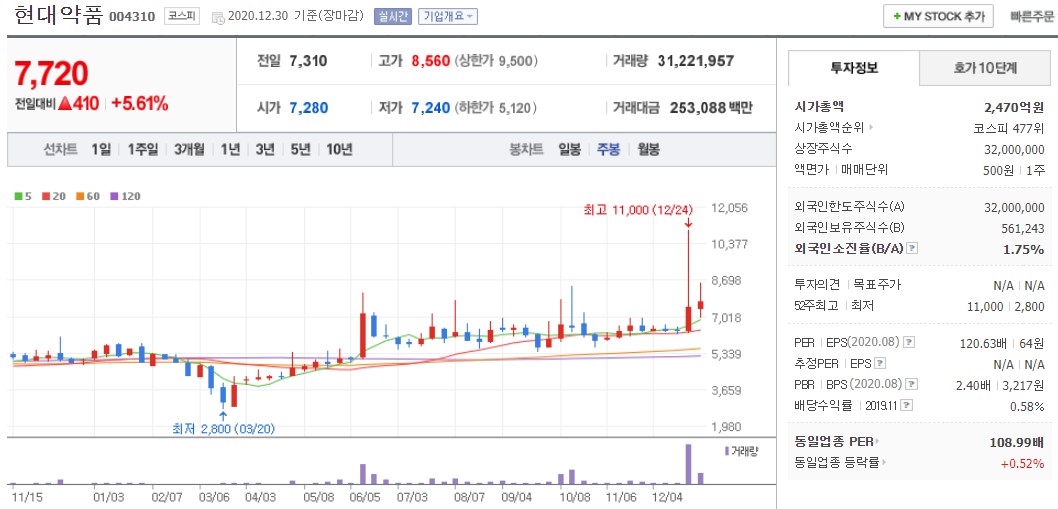Open the 빠른주문 quick order link
Screen dimensions: 1058x509
tap(1032, 17)
